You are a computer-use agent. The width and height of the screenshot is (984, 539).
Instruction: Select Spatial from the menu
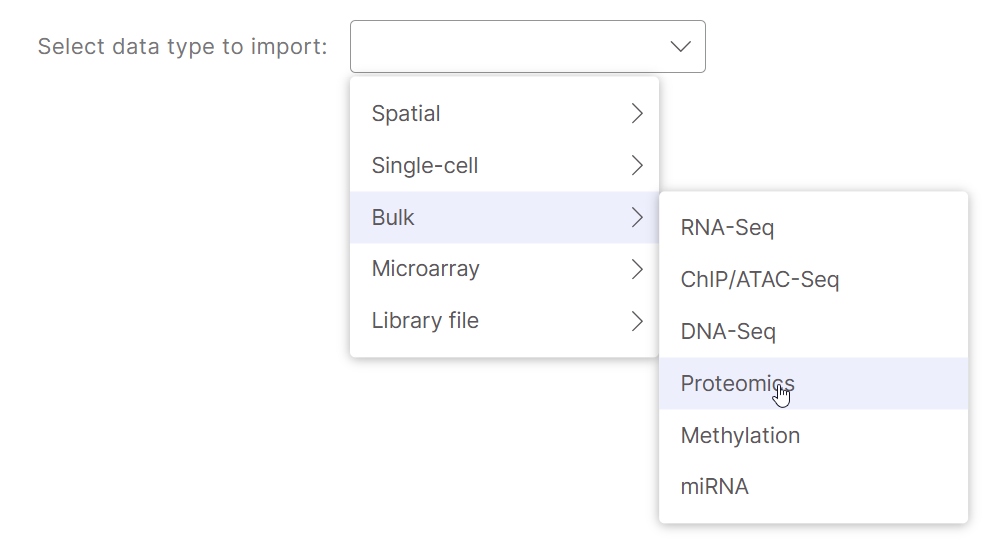pyautogui.click(x=406, y=114)
